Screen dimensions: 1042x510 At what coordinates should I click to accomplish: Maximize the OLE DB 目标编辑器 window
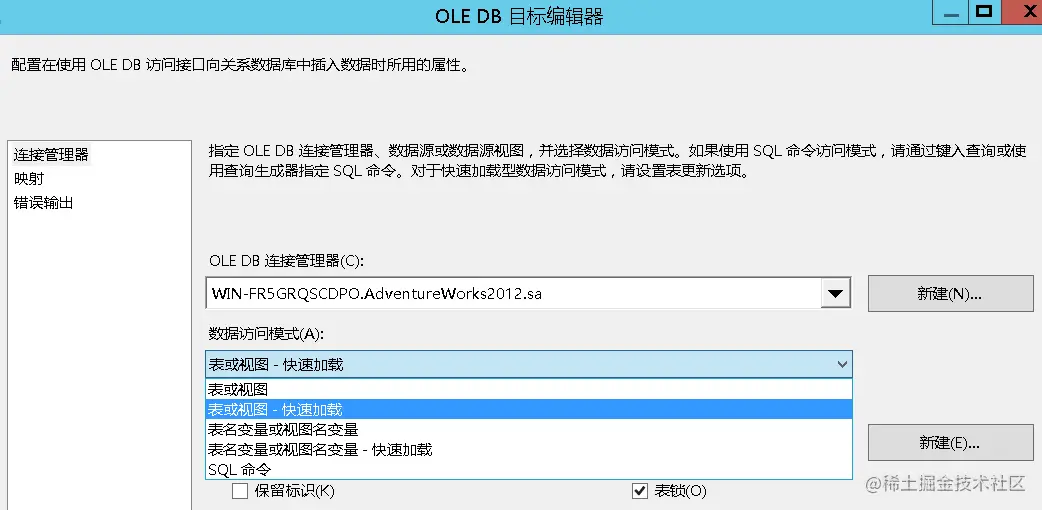[985, 13]
